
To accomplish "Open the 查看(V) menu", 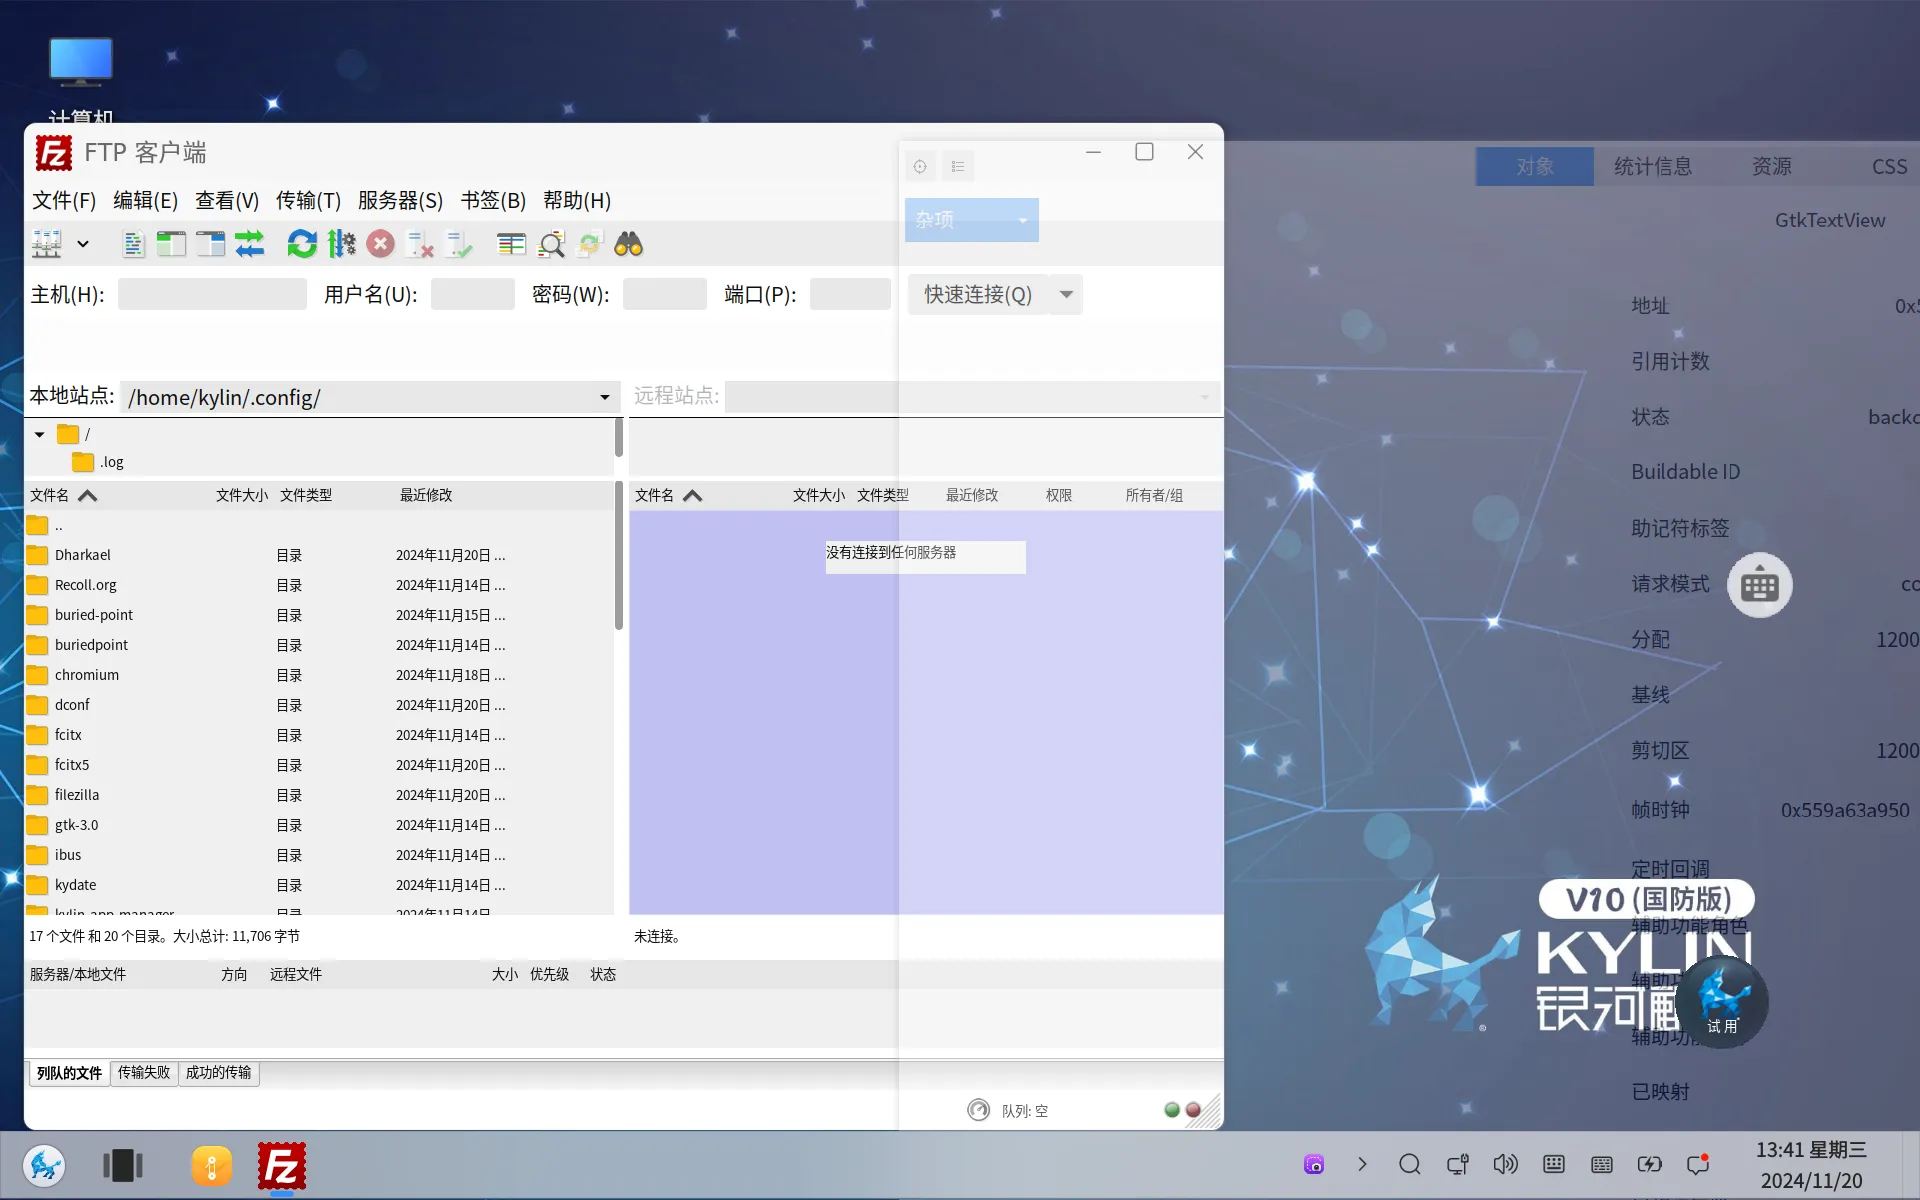I will click(x=227, y=200).
